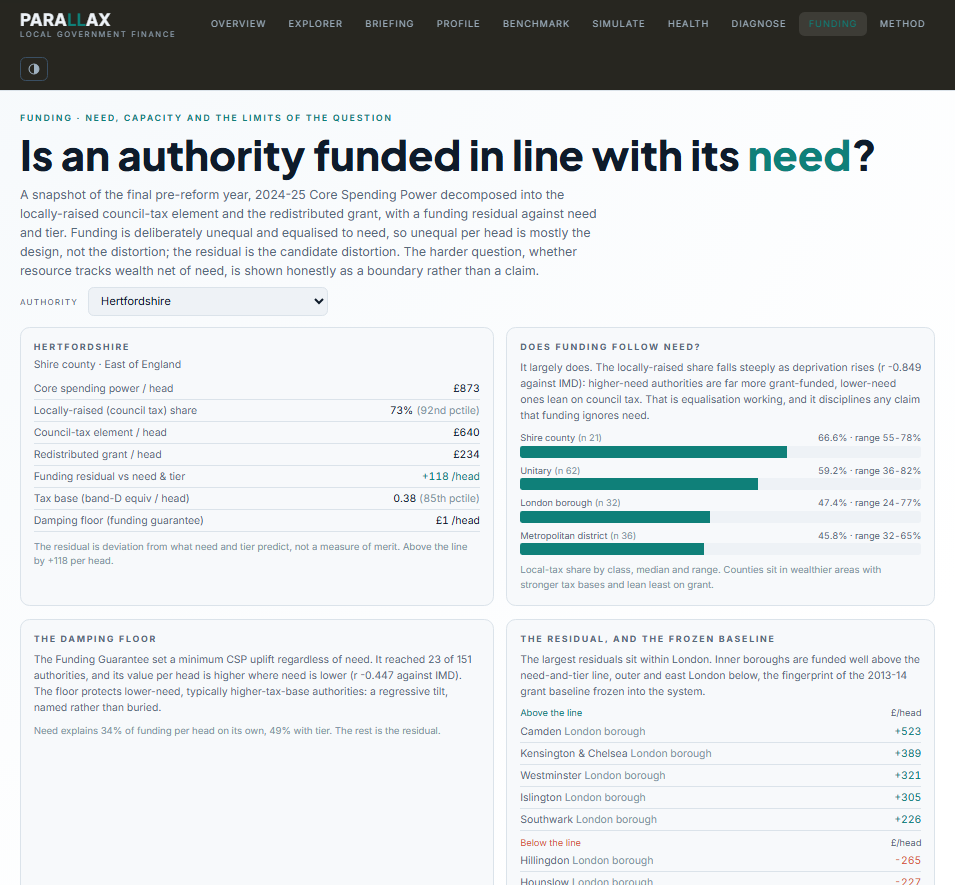Screen dimensions: 955x885
Task: Click '45.8% · range 32-65%' value
Action: pyautogui.click(x=869, y=536)
